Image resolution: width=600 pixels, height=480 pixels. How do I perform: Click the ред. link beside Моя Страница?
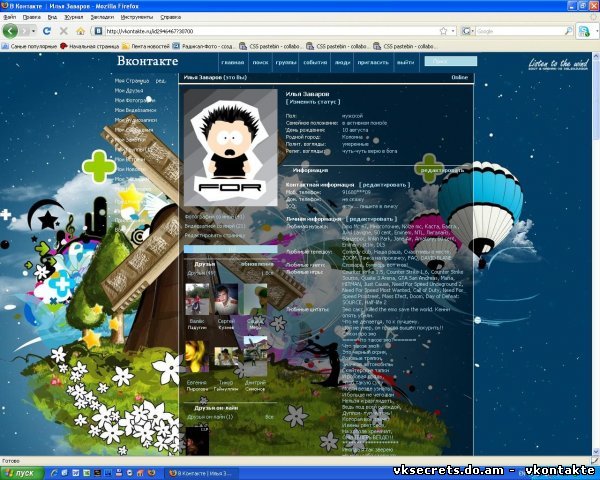[x=160, y=81]
